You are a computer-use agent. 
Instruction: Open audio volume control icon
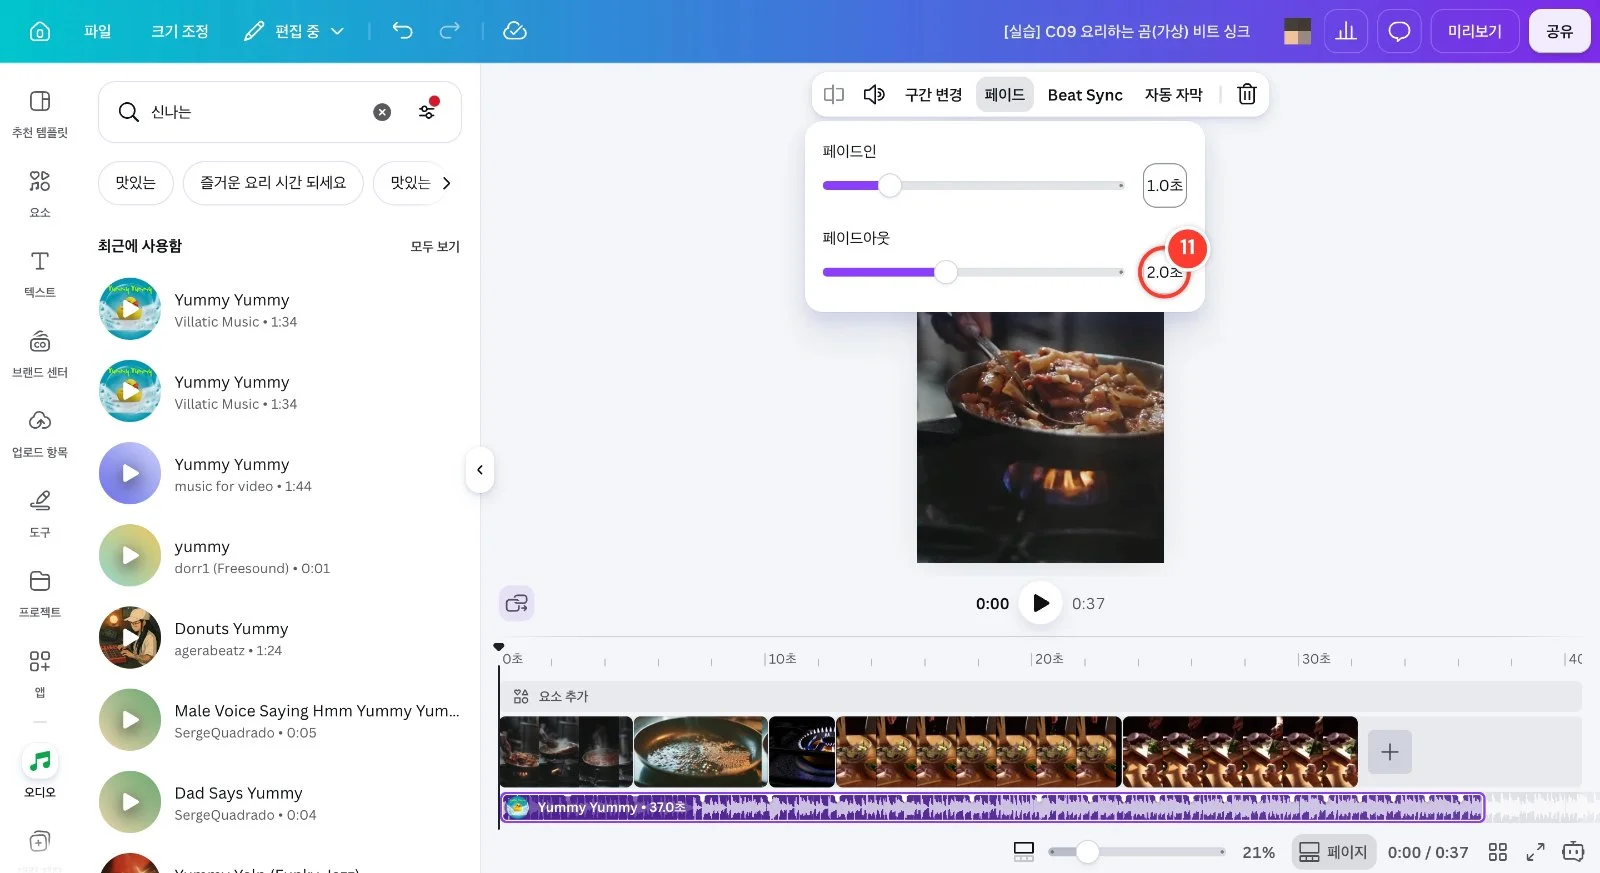coord(874,94)
